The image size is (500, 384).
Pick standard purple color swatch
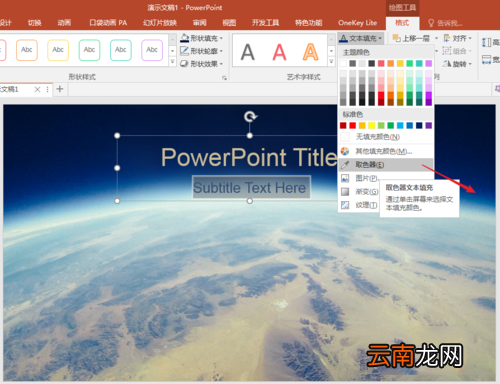(x=429, y=125)
